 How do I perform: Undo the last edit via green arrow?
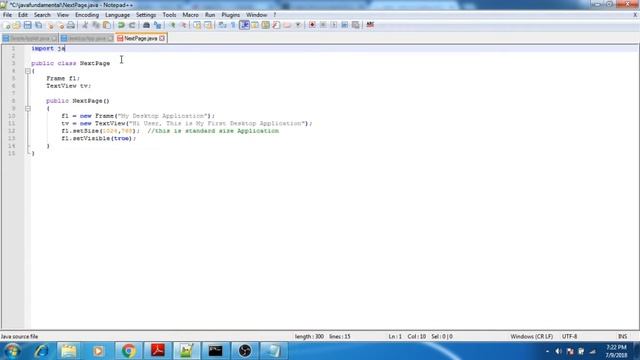(x=121, y=25)
